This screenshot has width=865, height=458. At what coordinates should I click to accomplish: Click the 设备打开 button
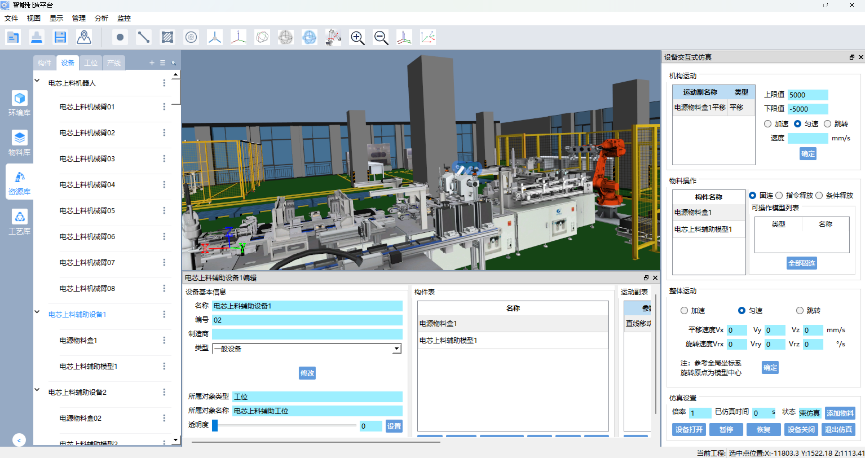coord(689,429)
